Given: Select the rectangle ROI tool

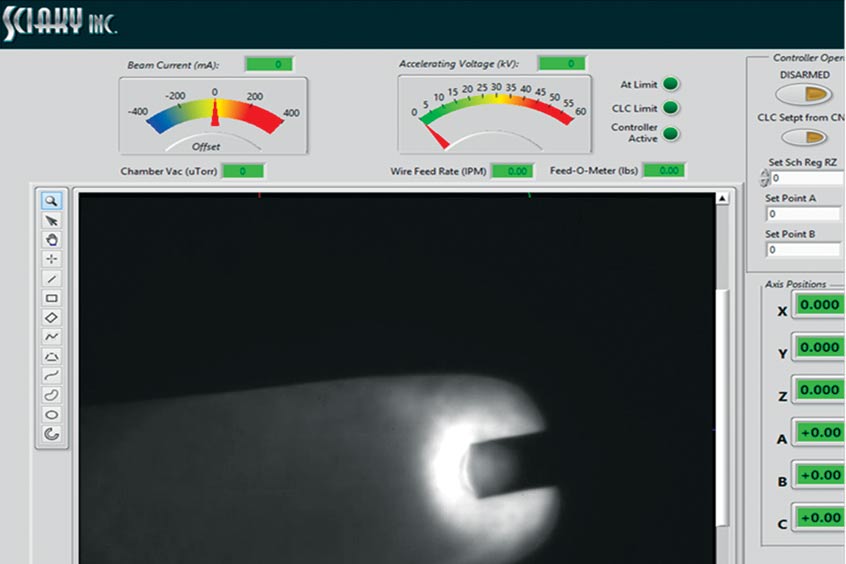Looking at the screenshot, I should (x=52, y=298).
